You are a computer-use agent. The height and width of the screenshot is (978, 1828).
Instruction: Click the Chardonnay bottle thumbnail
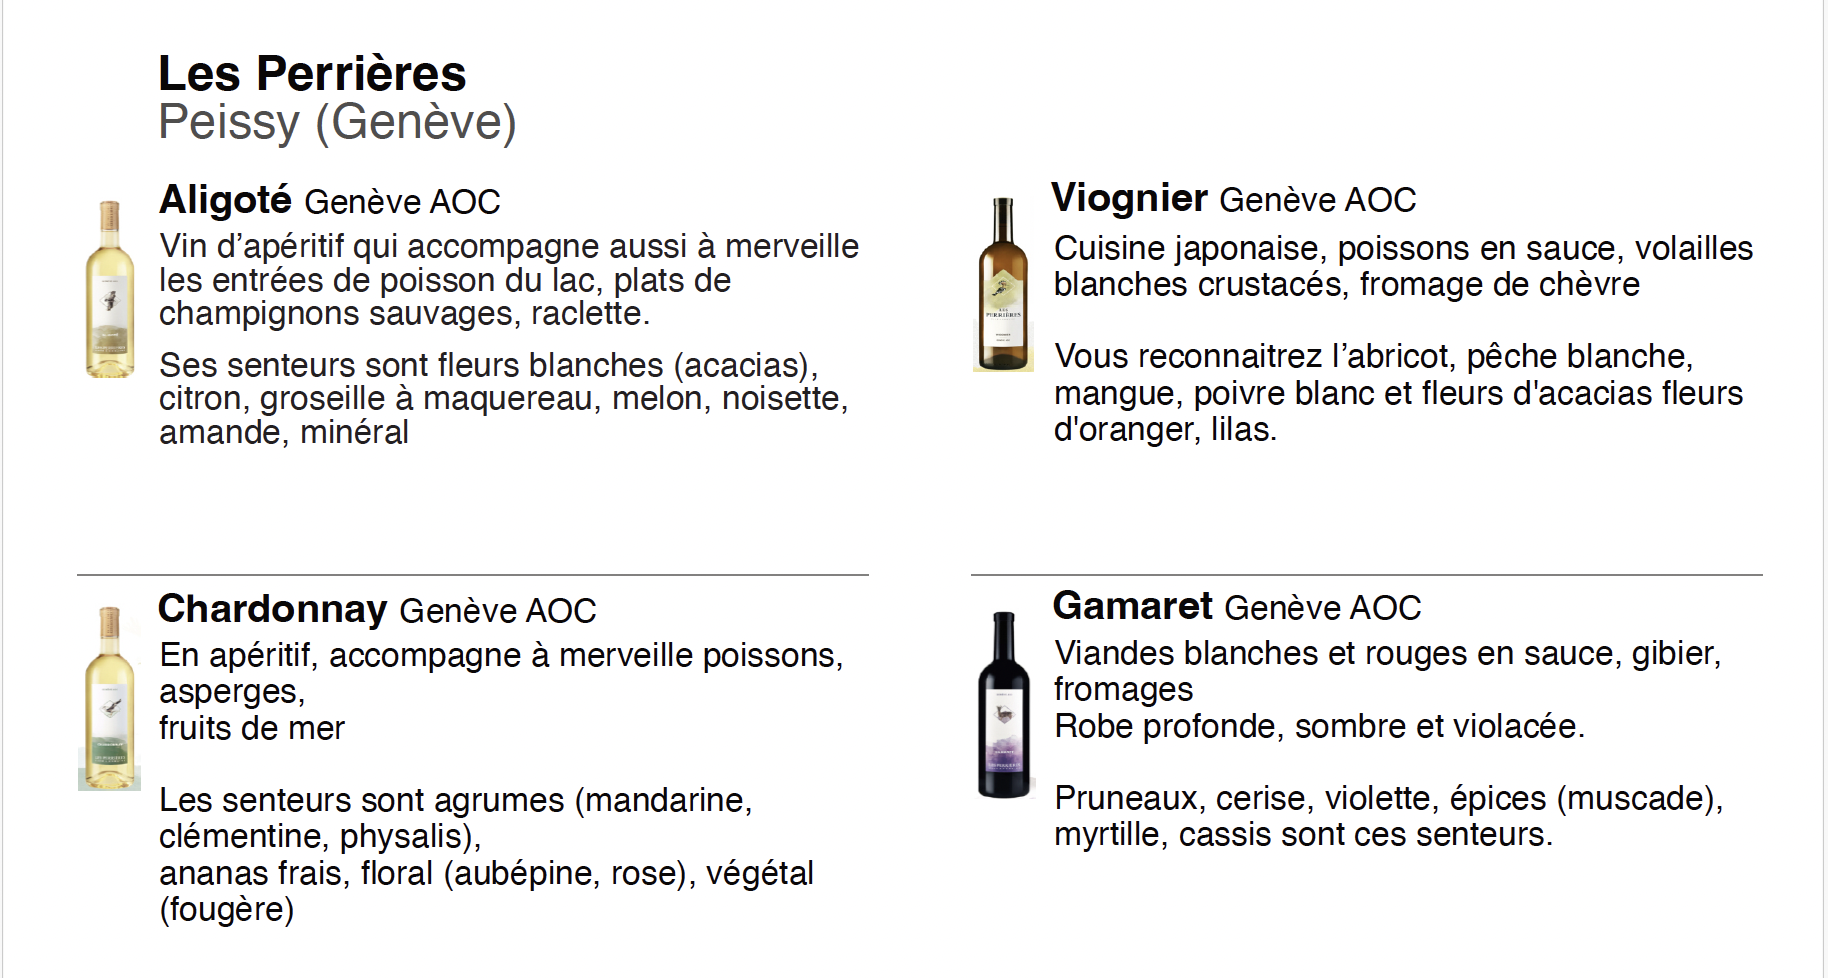(109, 698)
